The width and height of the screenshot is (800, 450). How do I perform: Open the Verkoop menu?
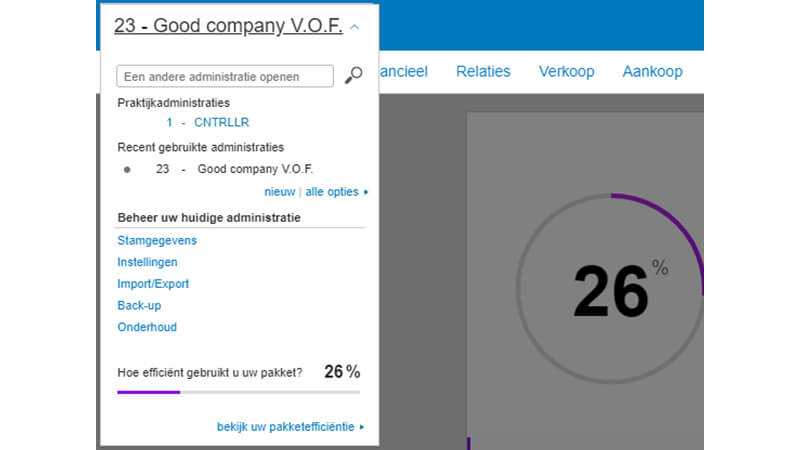566,71
